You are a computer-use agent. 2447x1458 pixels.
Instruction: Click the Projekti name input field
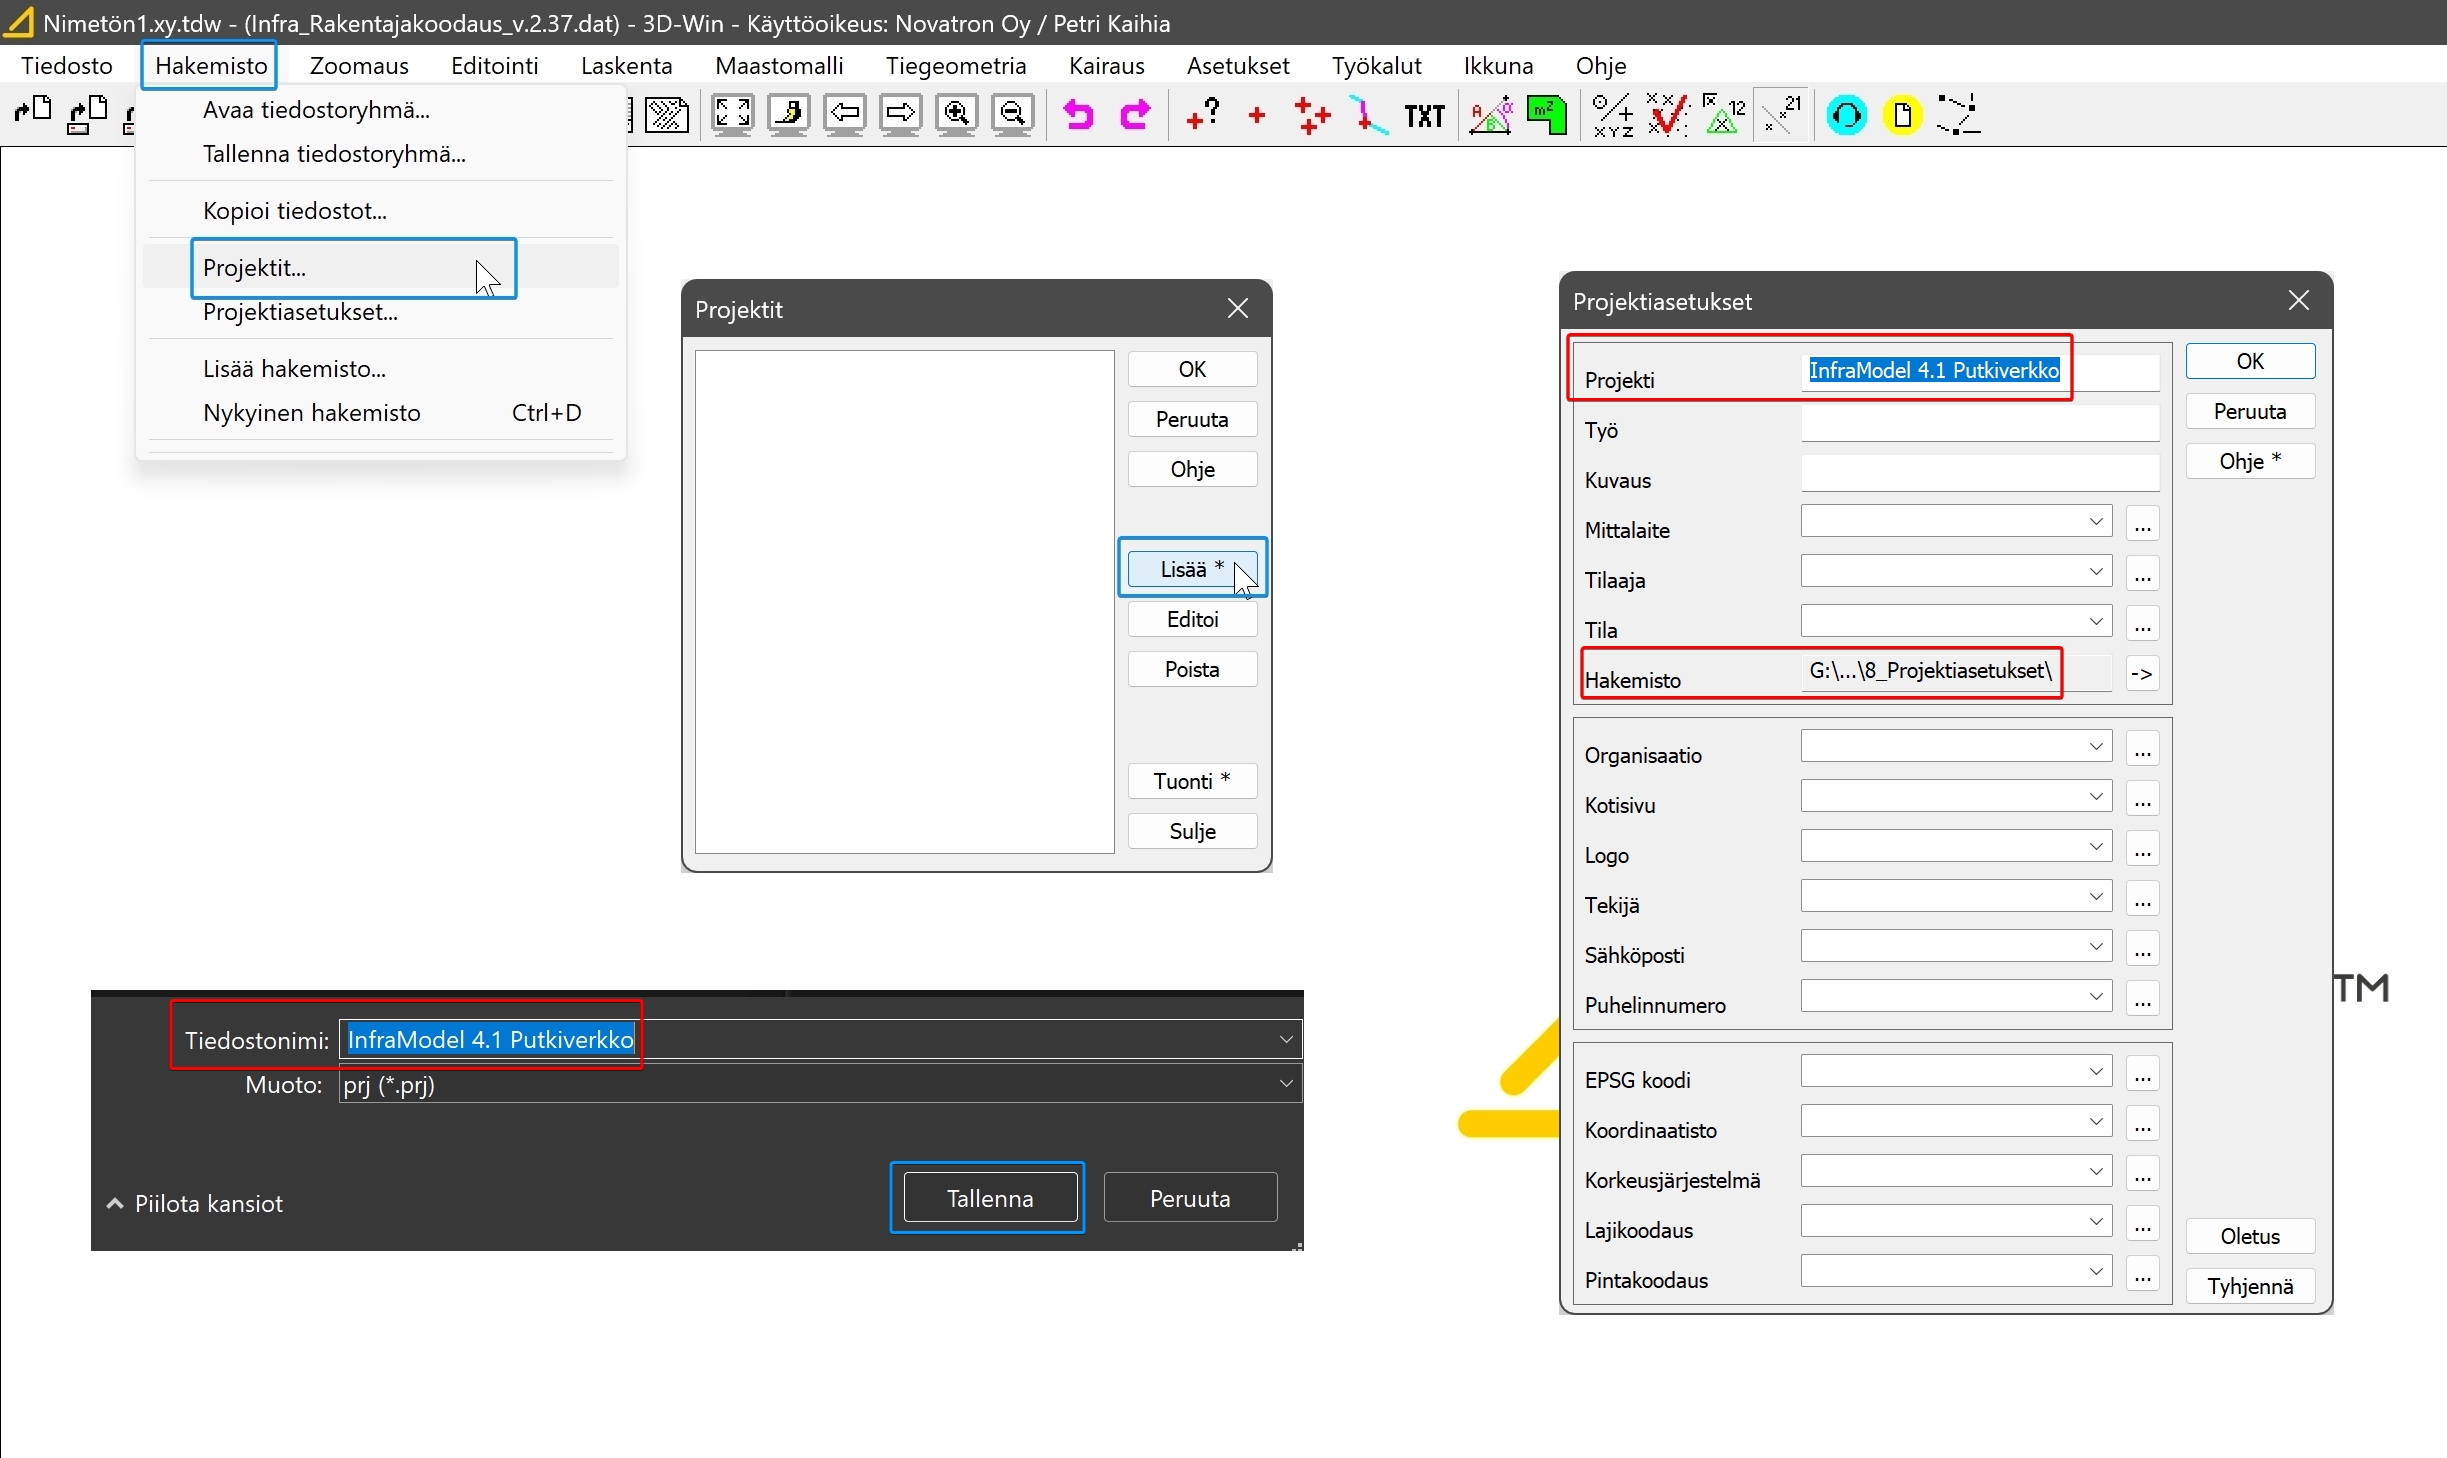tap(1980, 371)
